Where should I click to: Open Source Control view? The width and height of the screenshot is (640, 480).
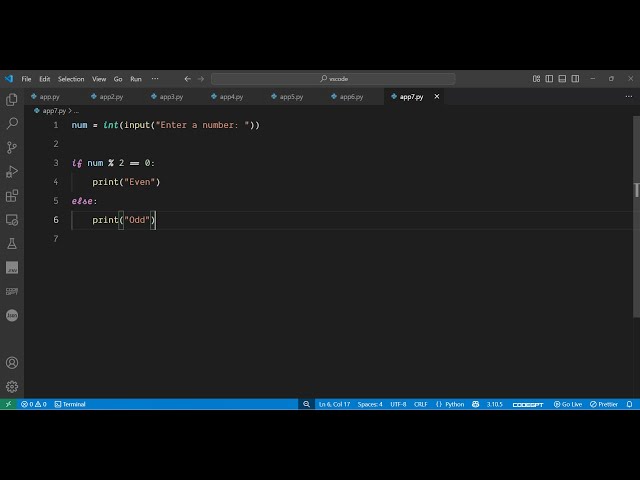(x=12, y=147)
